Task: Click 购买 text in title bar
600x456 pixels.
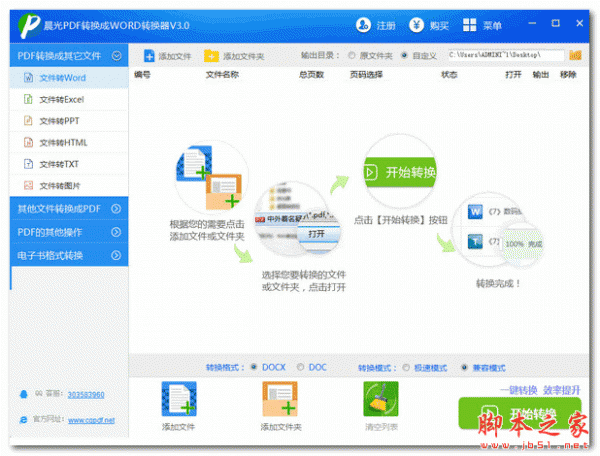Action: click(x=439, y=26)
